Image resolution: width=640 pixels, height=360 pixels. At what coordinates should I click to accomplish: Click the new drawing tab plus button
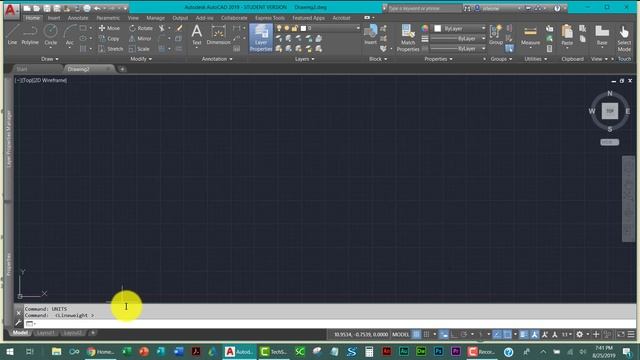pyautogui.click(x=122, y=69)
